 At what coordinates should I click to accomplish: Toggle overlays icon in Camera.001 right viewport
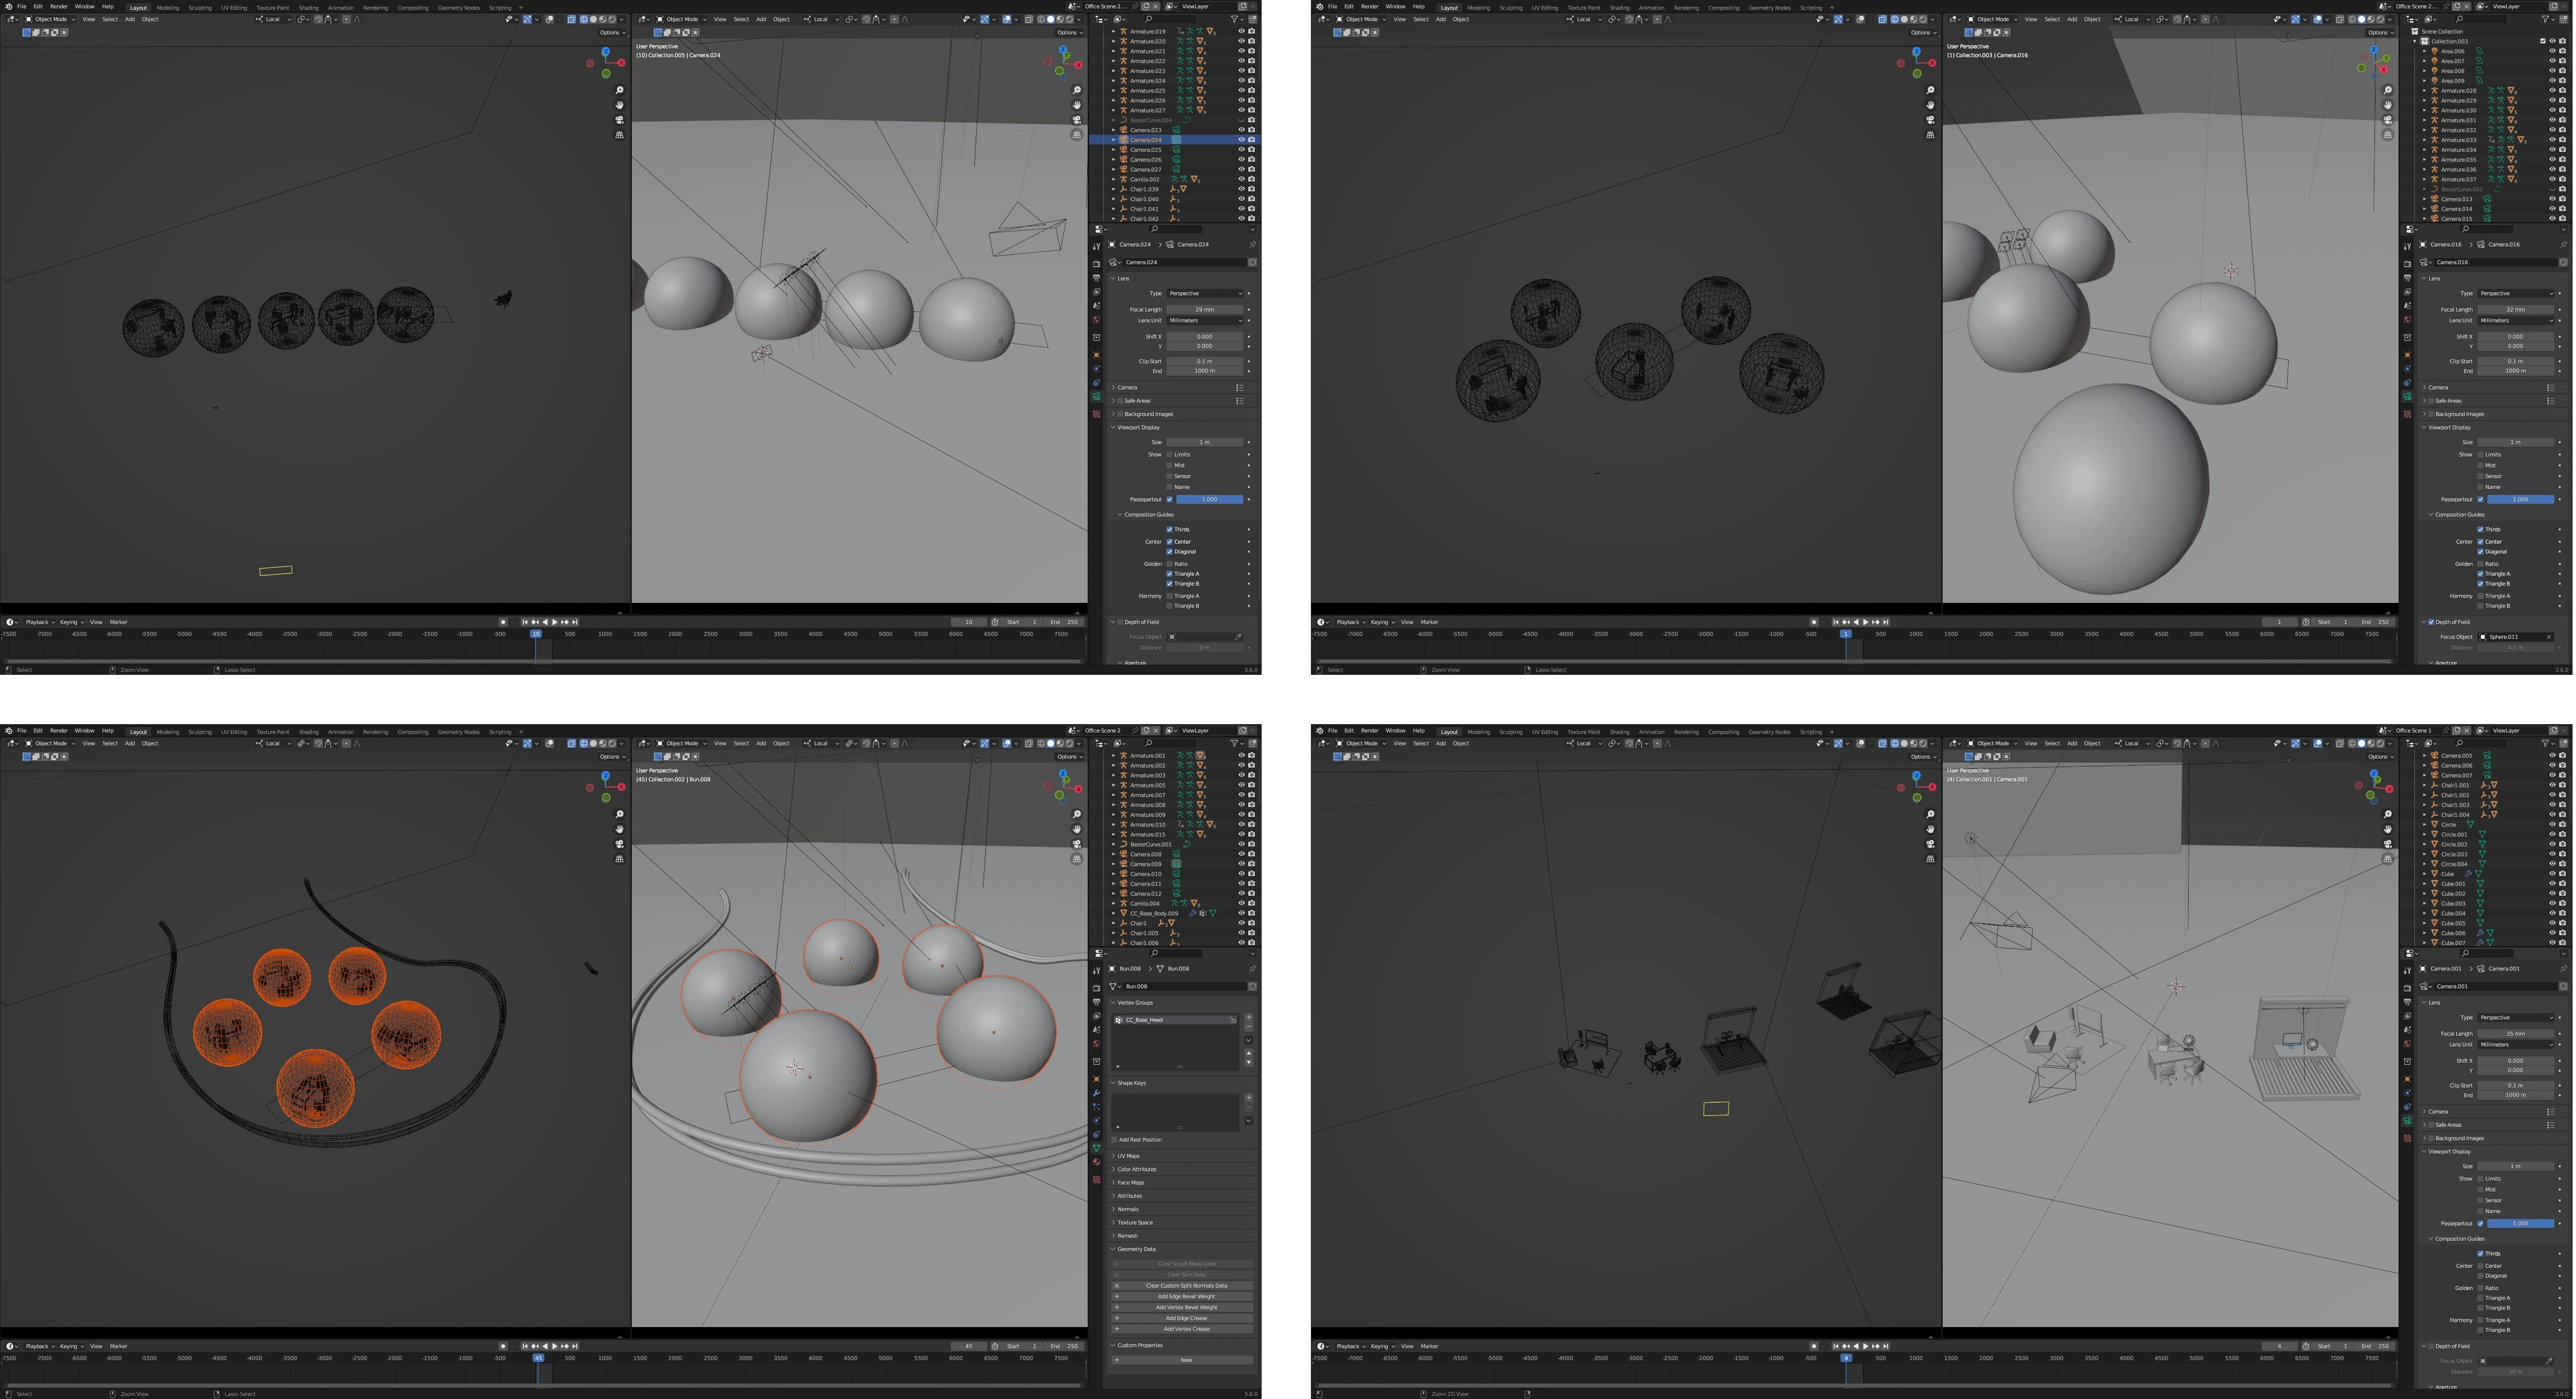[x=2318, y=743]
